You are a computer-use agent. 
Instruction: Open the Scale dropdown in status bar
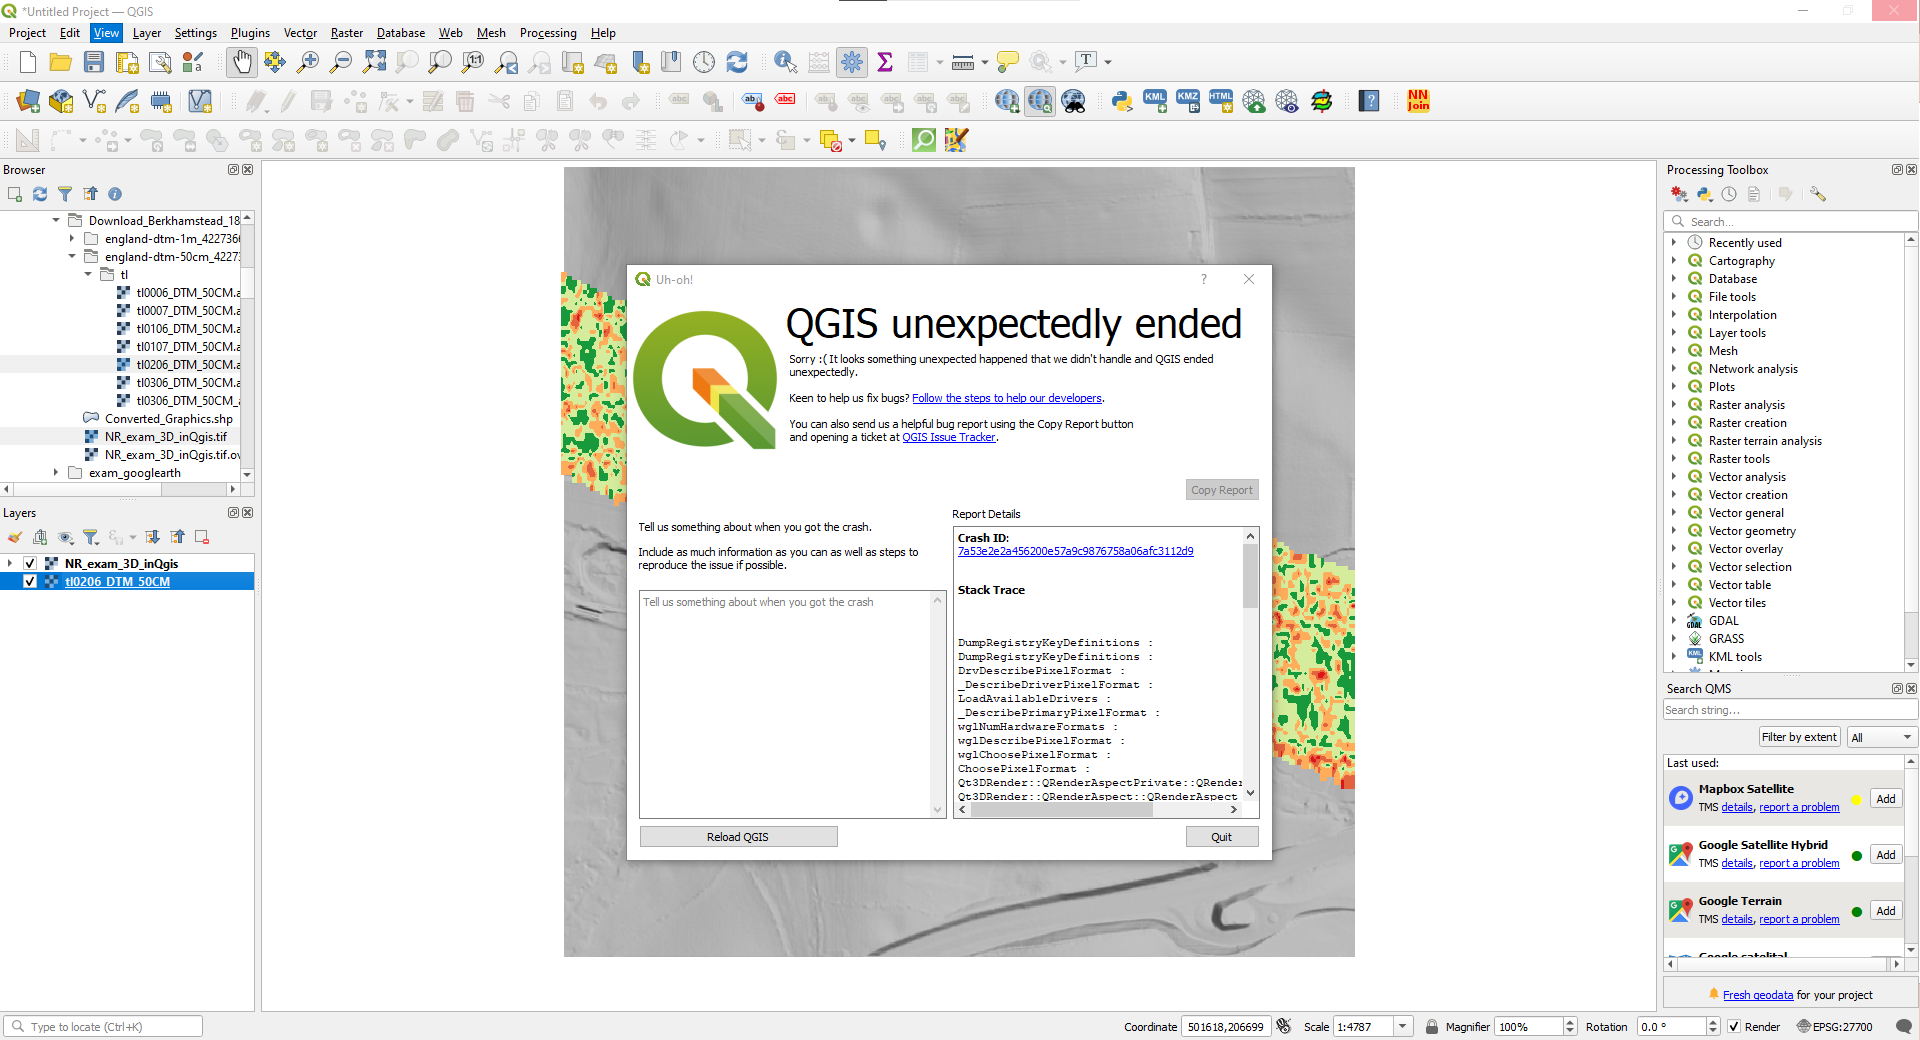pyautogui.click(x=1404, y=1026)
